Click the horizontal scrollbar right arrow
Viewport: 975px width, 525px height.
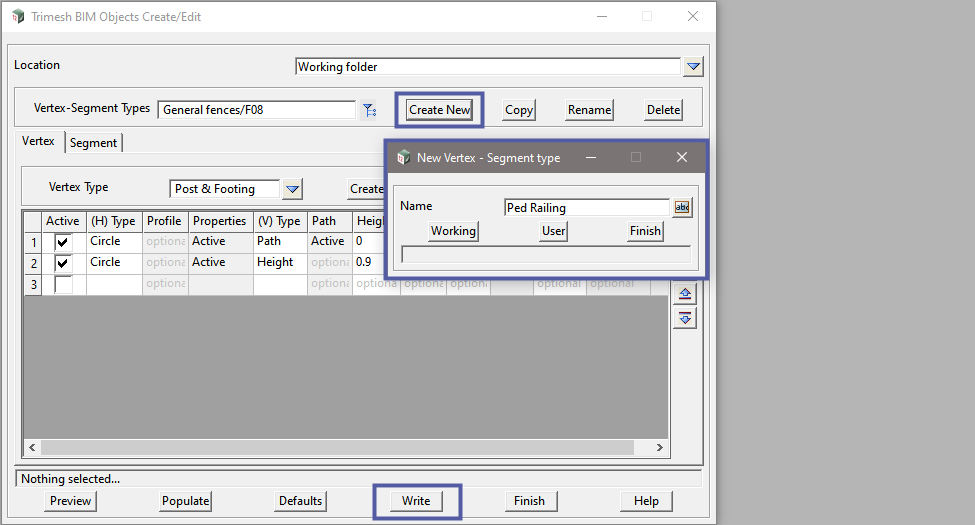pyautogui.click(x=660, y=448)
